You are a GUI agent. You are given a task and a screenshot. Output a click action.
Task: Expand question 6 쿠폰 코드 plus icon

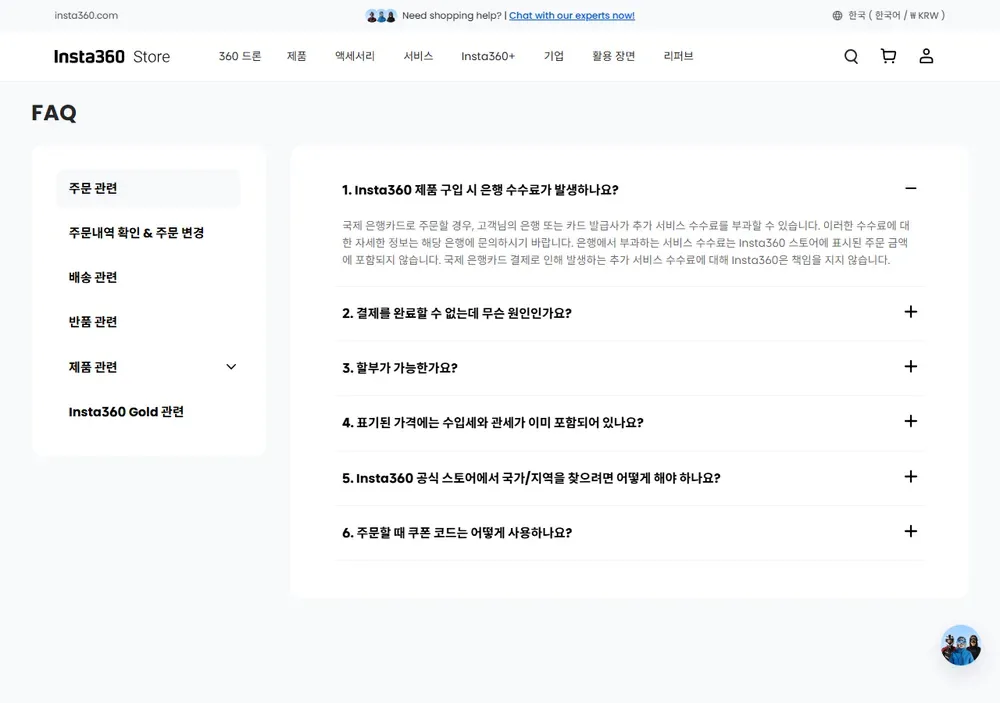point(911,531)
